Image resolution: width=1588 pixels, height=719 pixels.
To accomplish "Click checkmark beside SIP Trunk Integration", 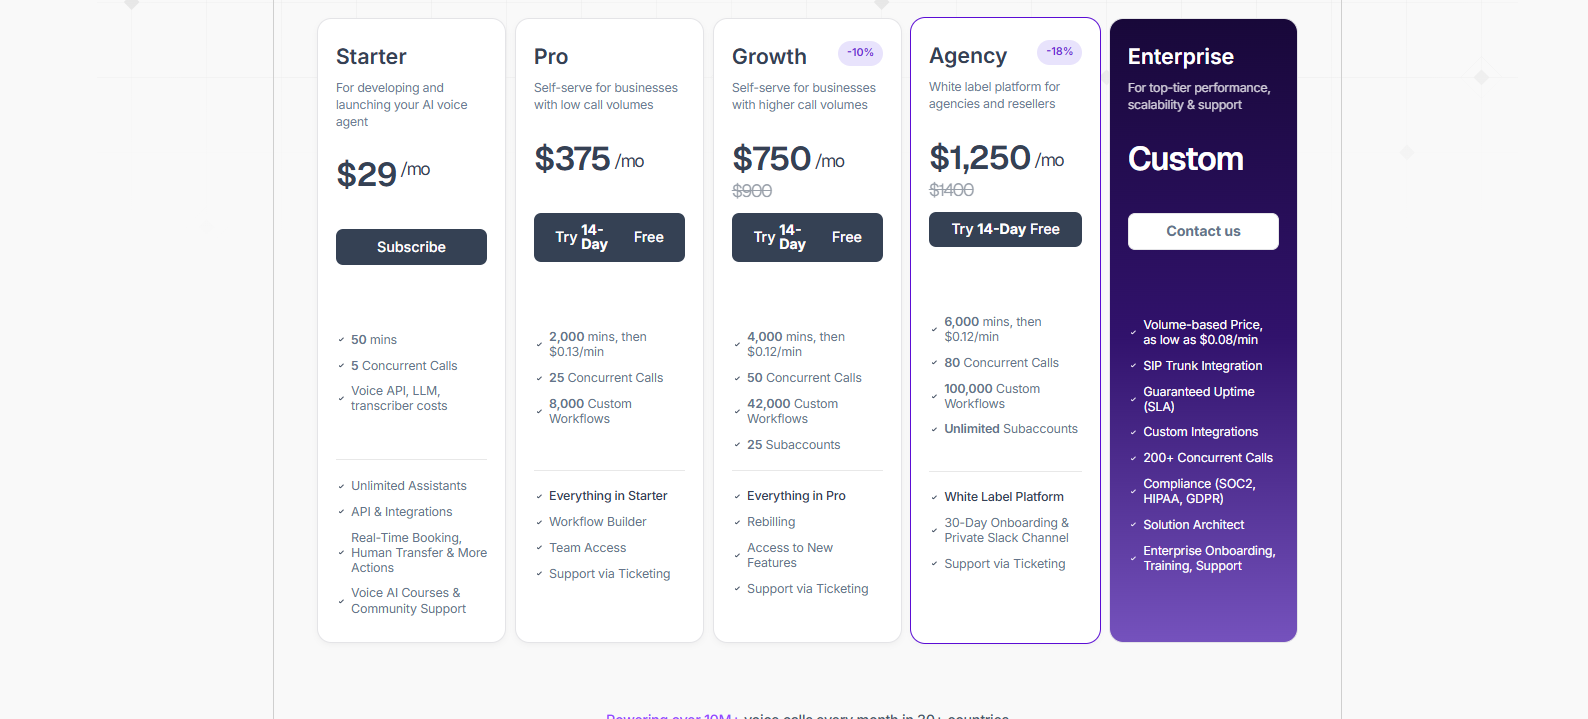I will (1133, 366).
